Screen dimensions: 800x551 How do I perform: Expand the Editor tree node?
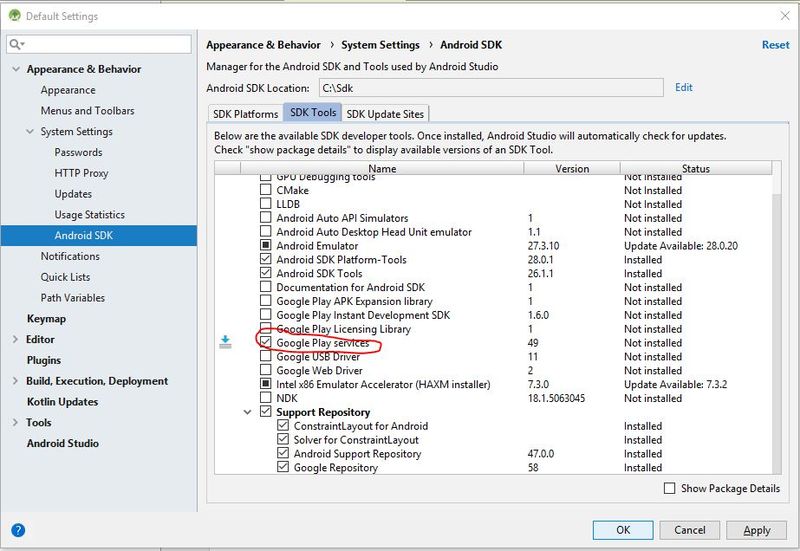15,339
